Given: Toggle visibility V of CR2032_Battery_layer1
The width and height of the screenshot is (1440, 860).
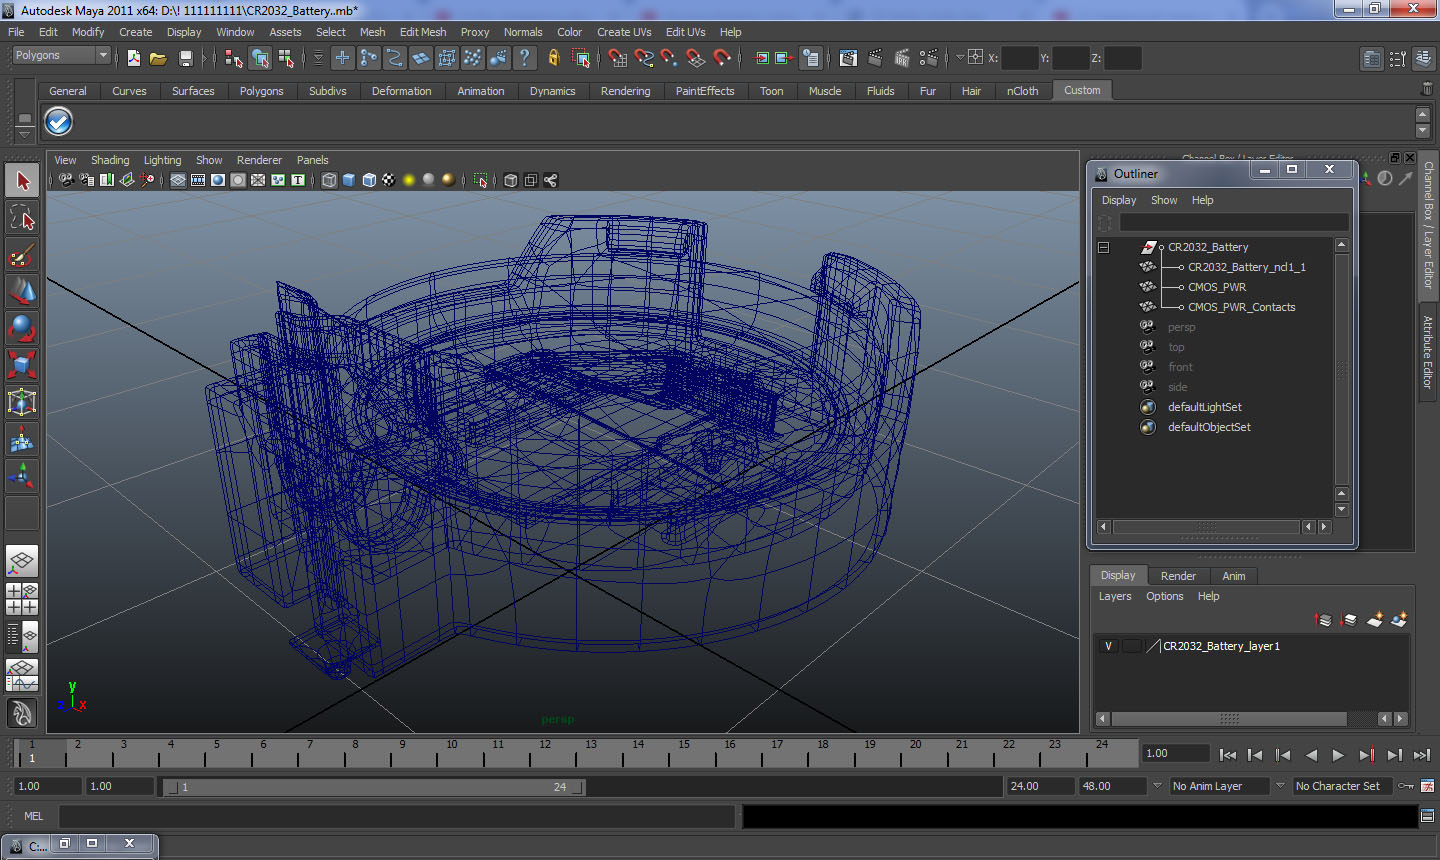Looking at the screenshot, I should point(1108,646).
